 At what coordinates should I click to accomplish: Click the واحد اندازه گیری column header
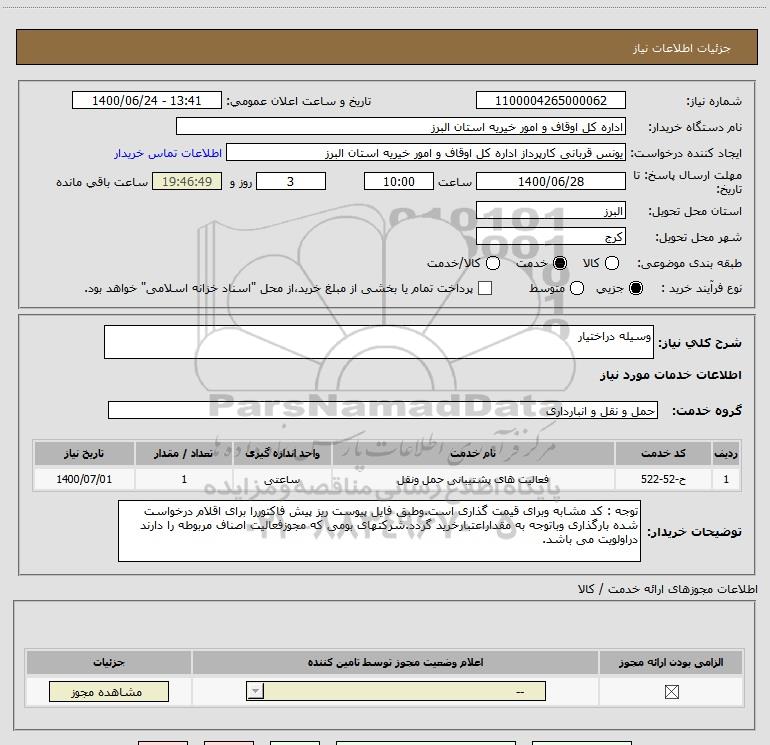tap(282, 453)
